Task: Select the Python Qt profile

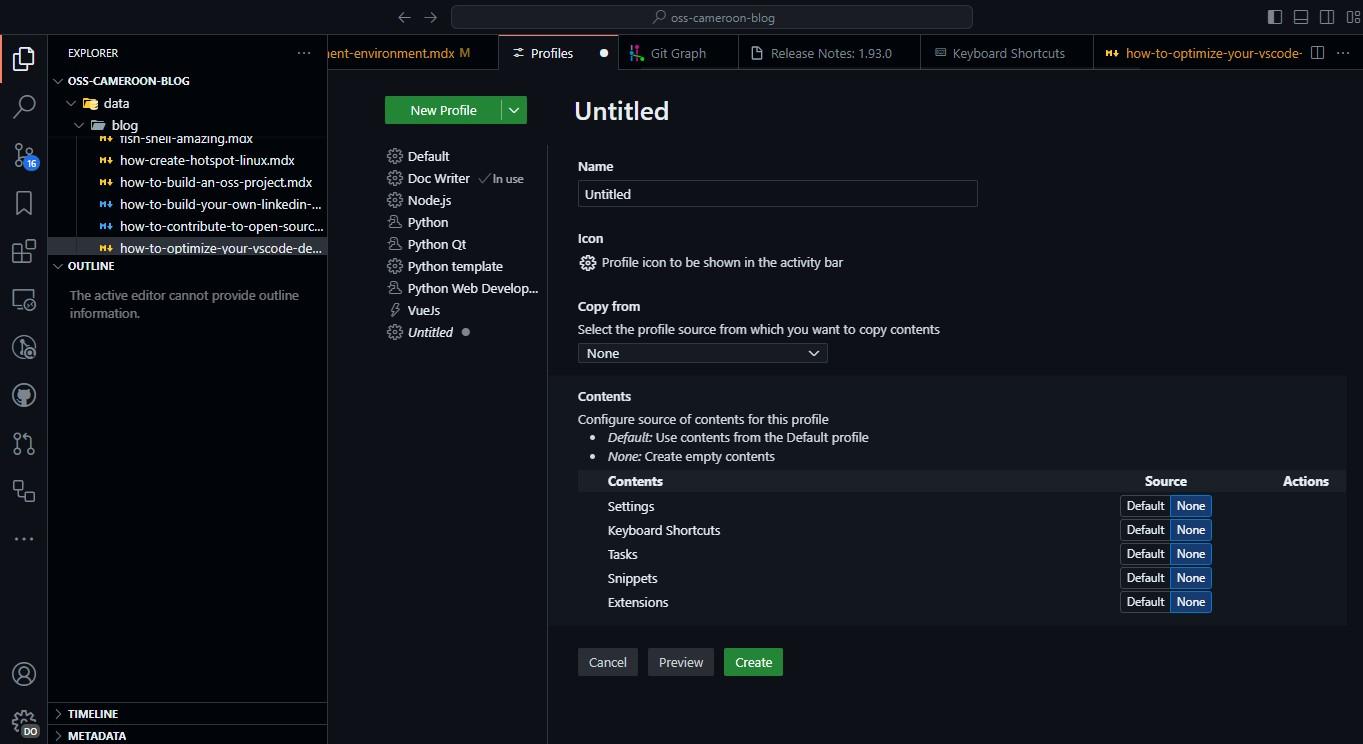Action: pyautogui.click(x=437, y=244)
